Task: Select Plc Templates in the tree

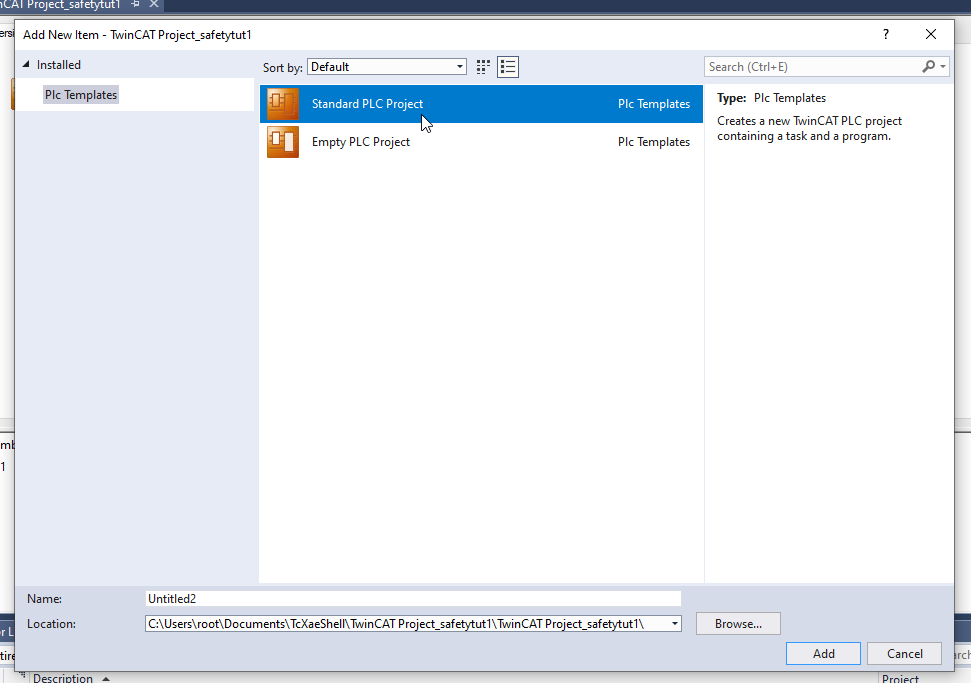Action: pyautogui.click(x=81, y=95)
